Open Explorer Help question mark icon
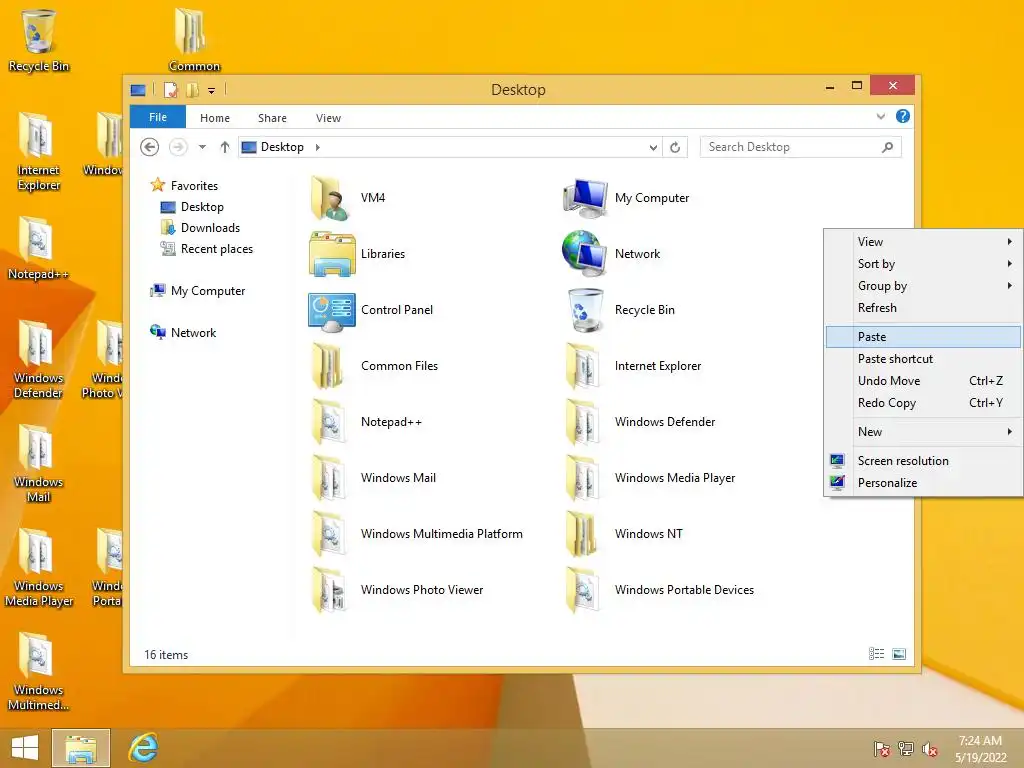This screenshot has height=768, width=1024. click(x=903, y=116)
